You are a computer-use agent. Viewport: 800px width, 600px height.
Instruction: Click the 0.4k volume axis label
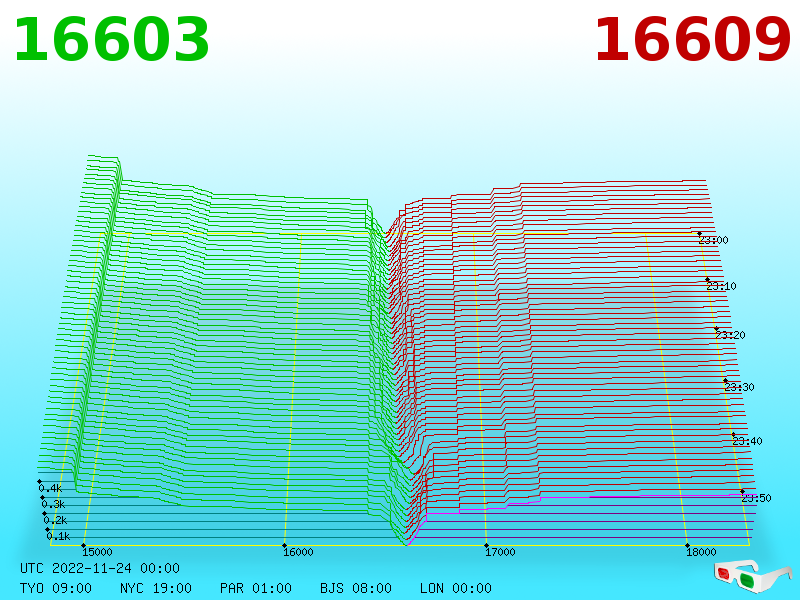[x=51, y=488]
